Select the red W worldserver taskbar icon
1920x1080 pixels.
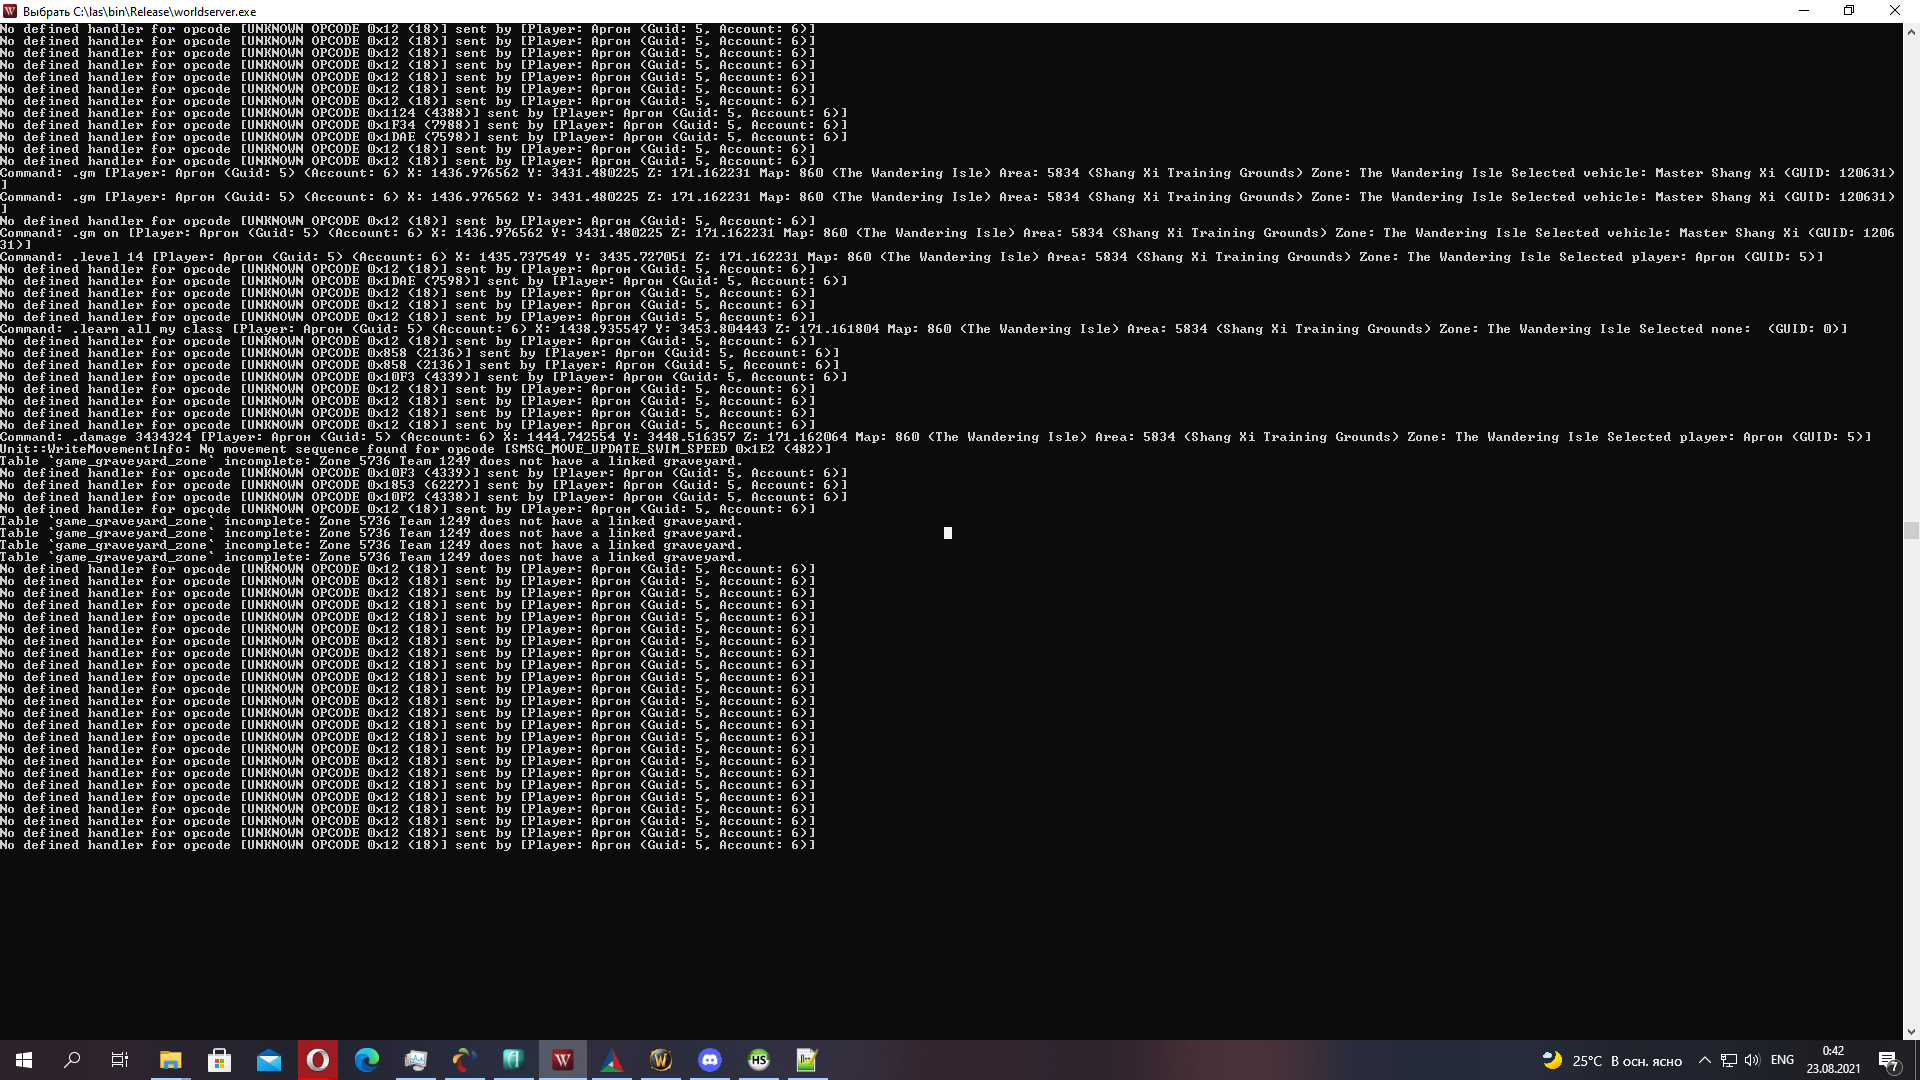563,1060
